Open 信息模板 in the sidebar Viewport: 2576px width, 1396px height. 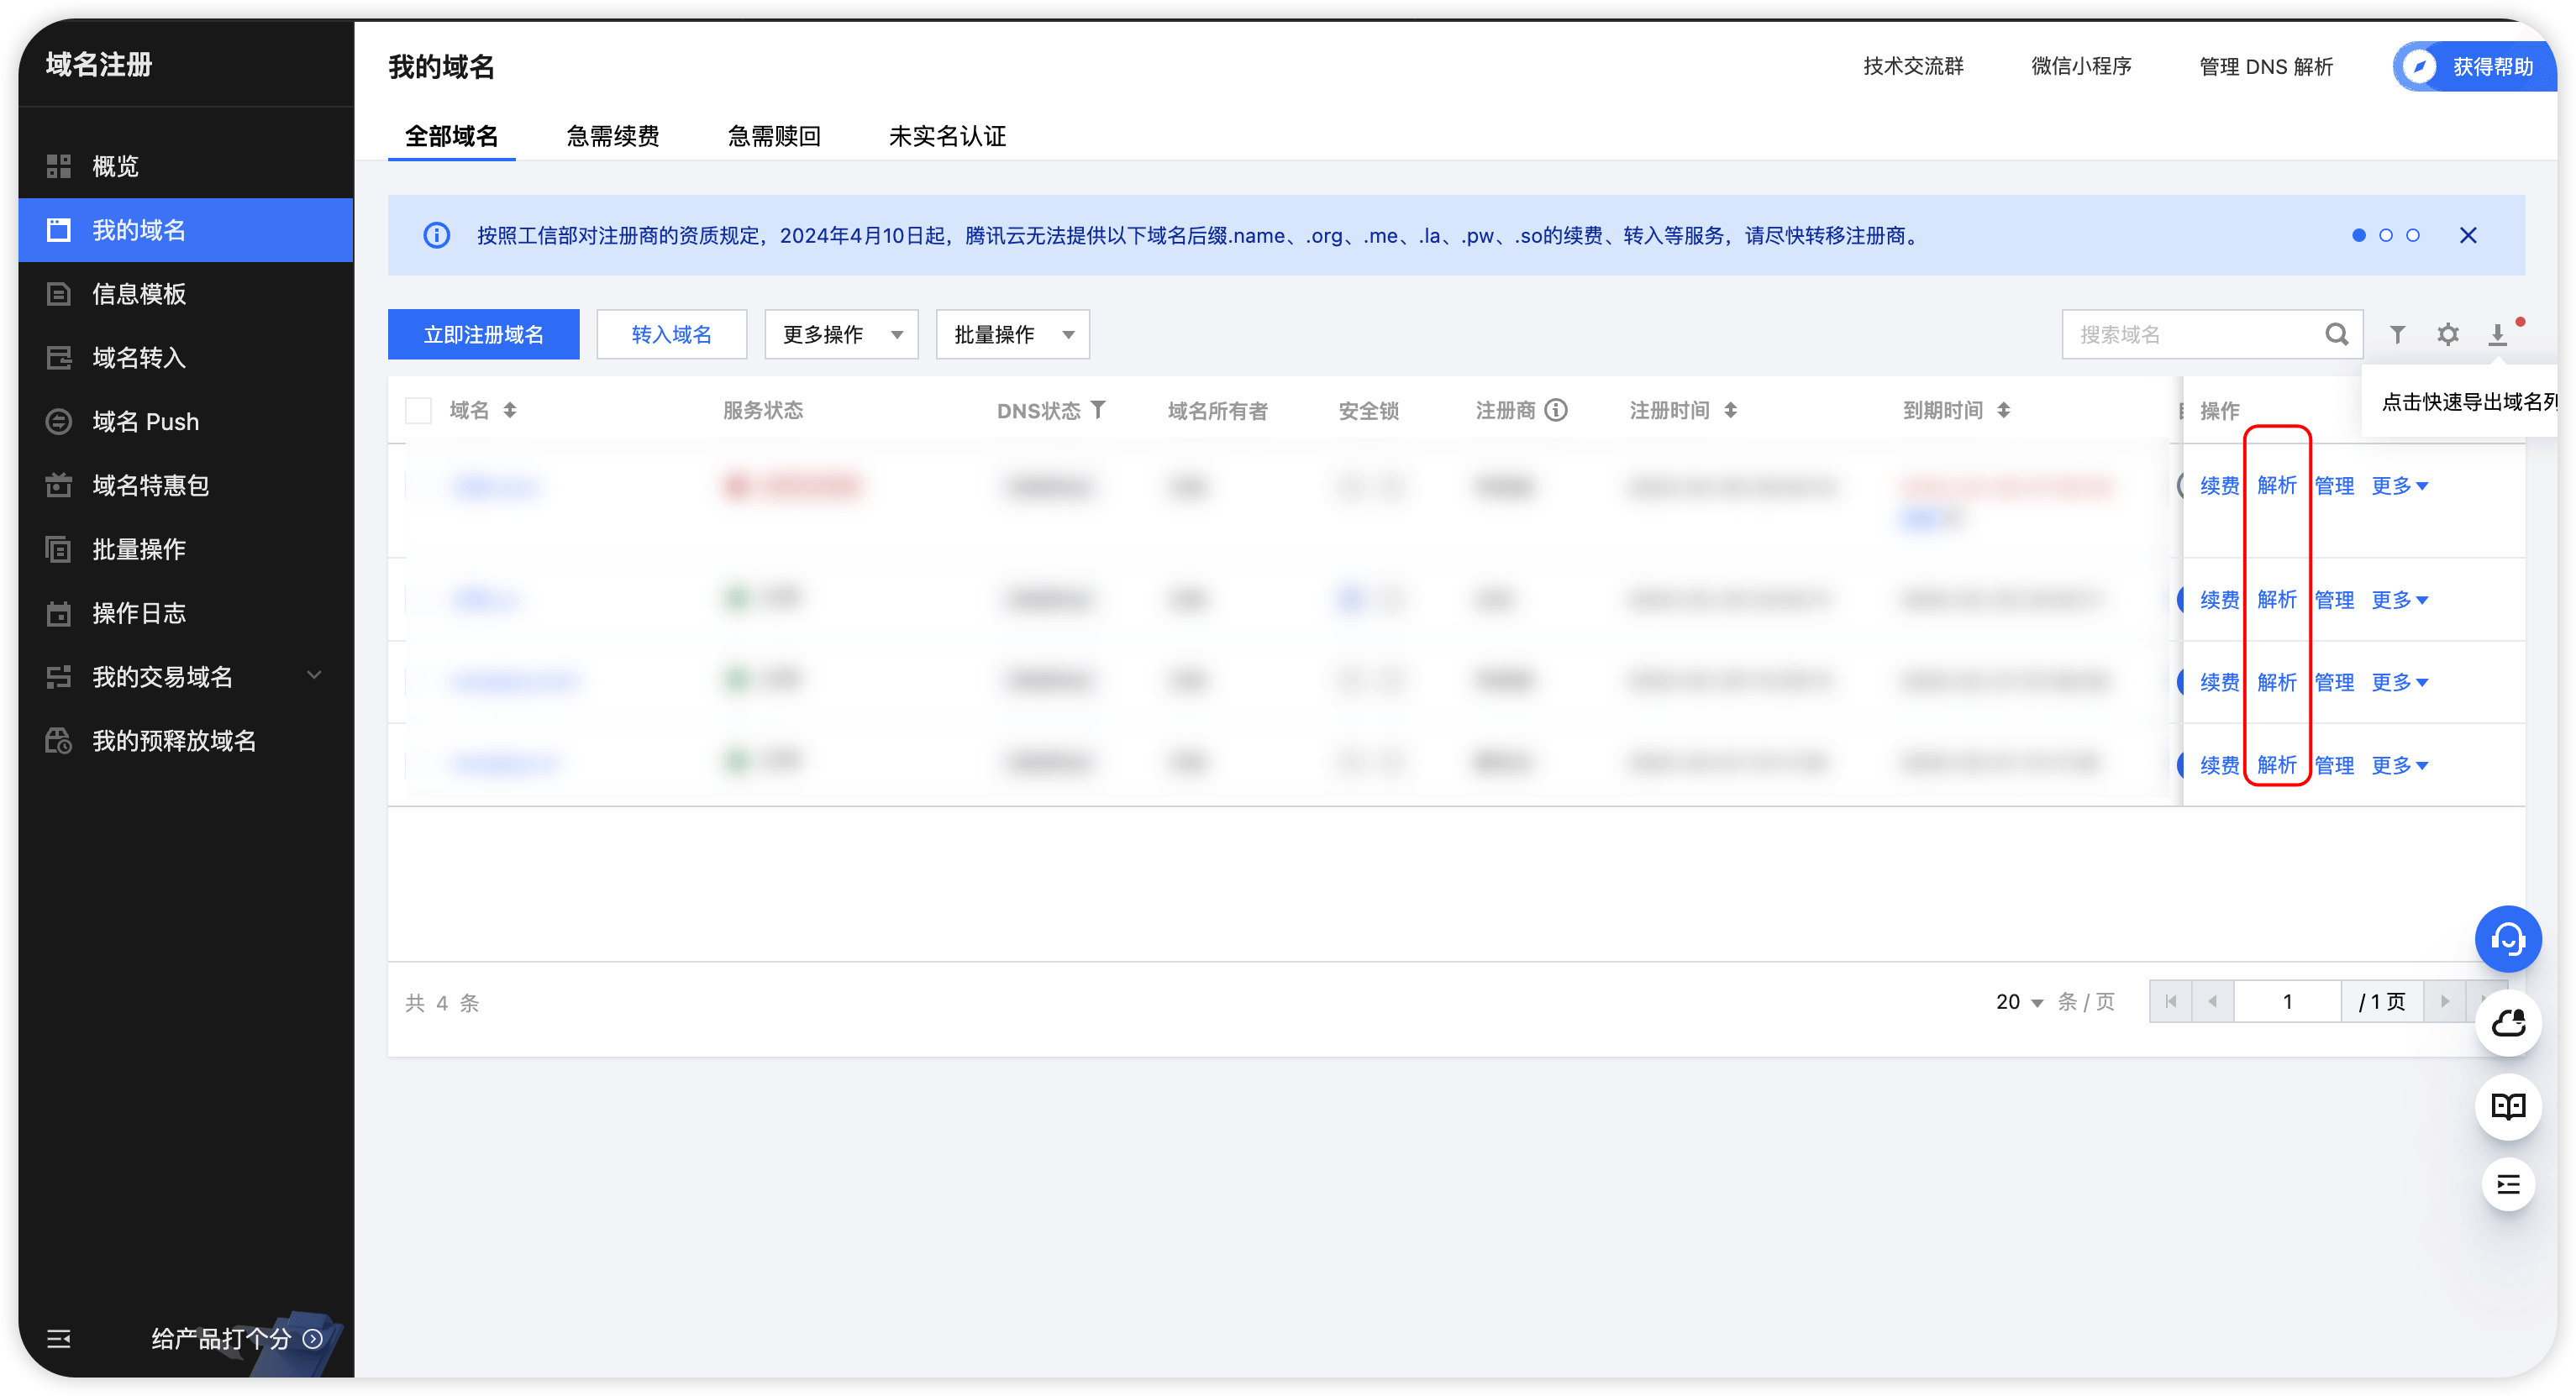139,294
